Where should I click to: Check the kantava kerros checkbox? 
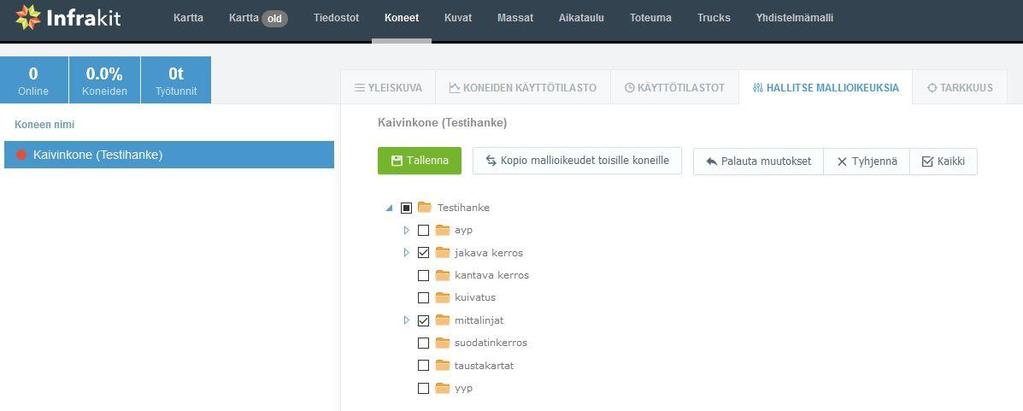pos(423,275)
